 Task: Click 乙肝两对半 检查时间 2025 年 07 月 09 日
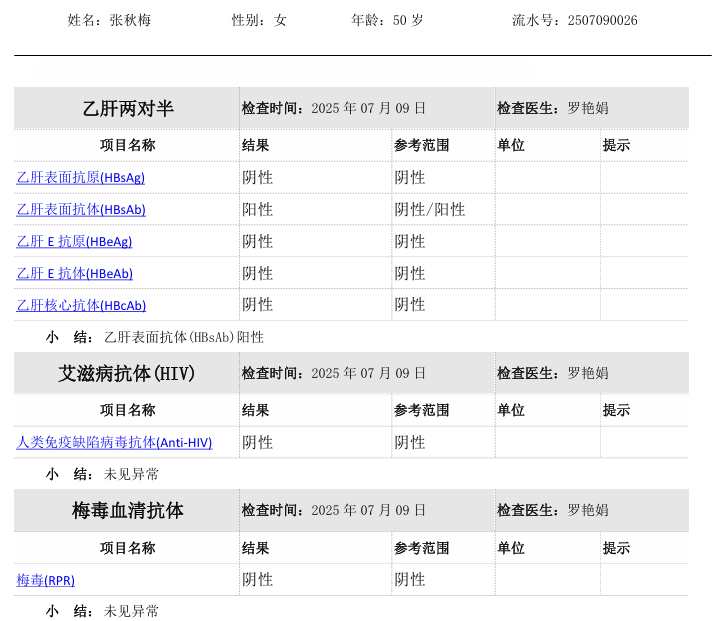pos(333,108)
